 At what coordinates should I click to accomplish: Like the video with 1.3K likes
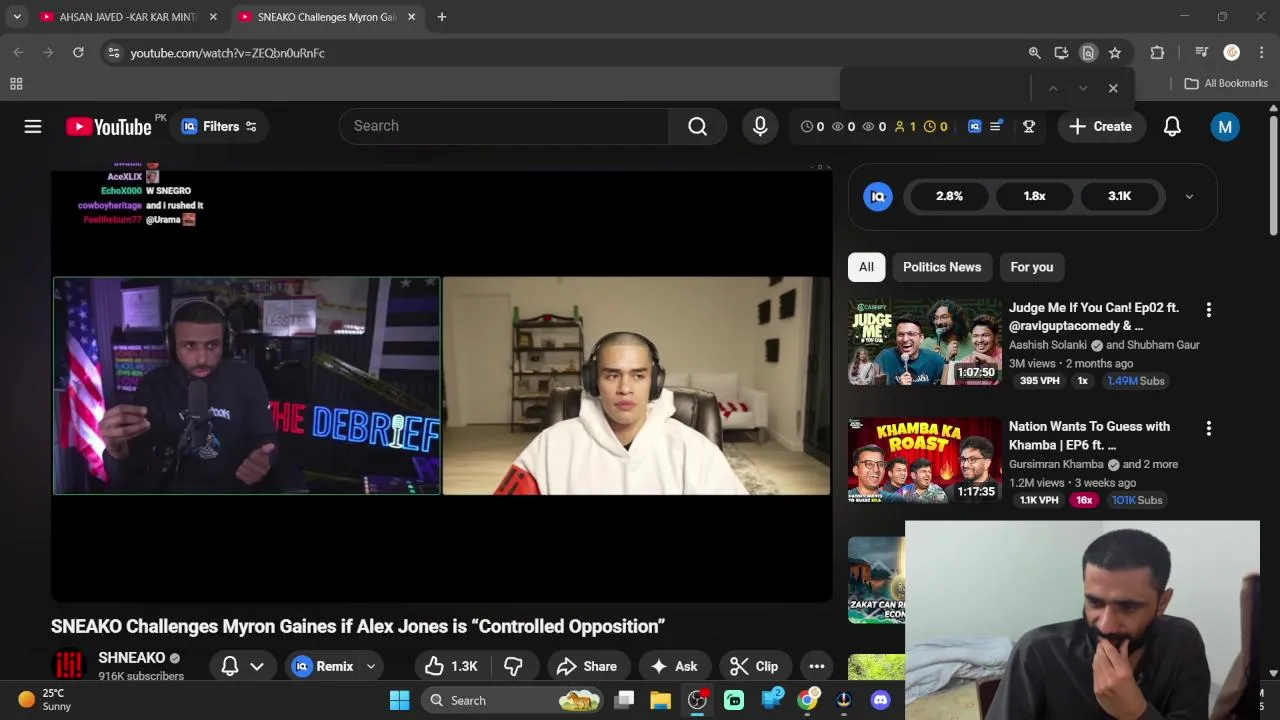[451, 666]
